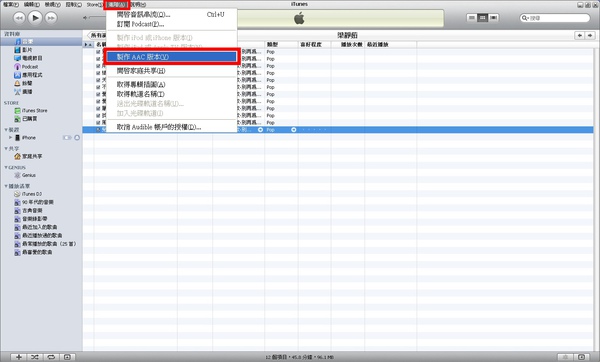Choose 訂閱 Podcast menu item
The width and height of the screenshot is (600, 362).
click(171, 24)
